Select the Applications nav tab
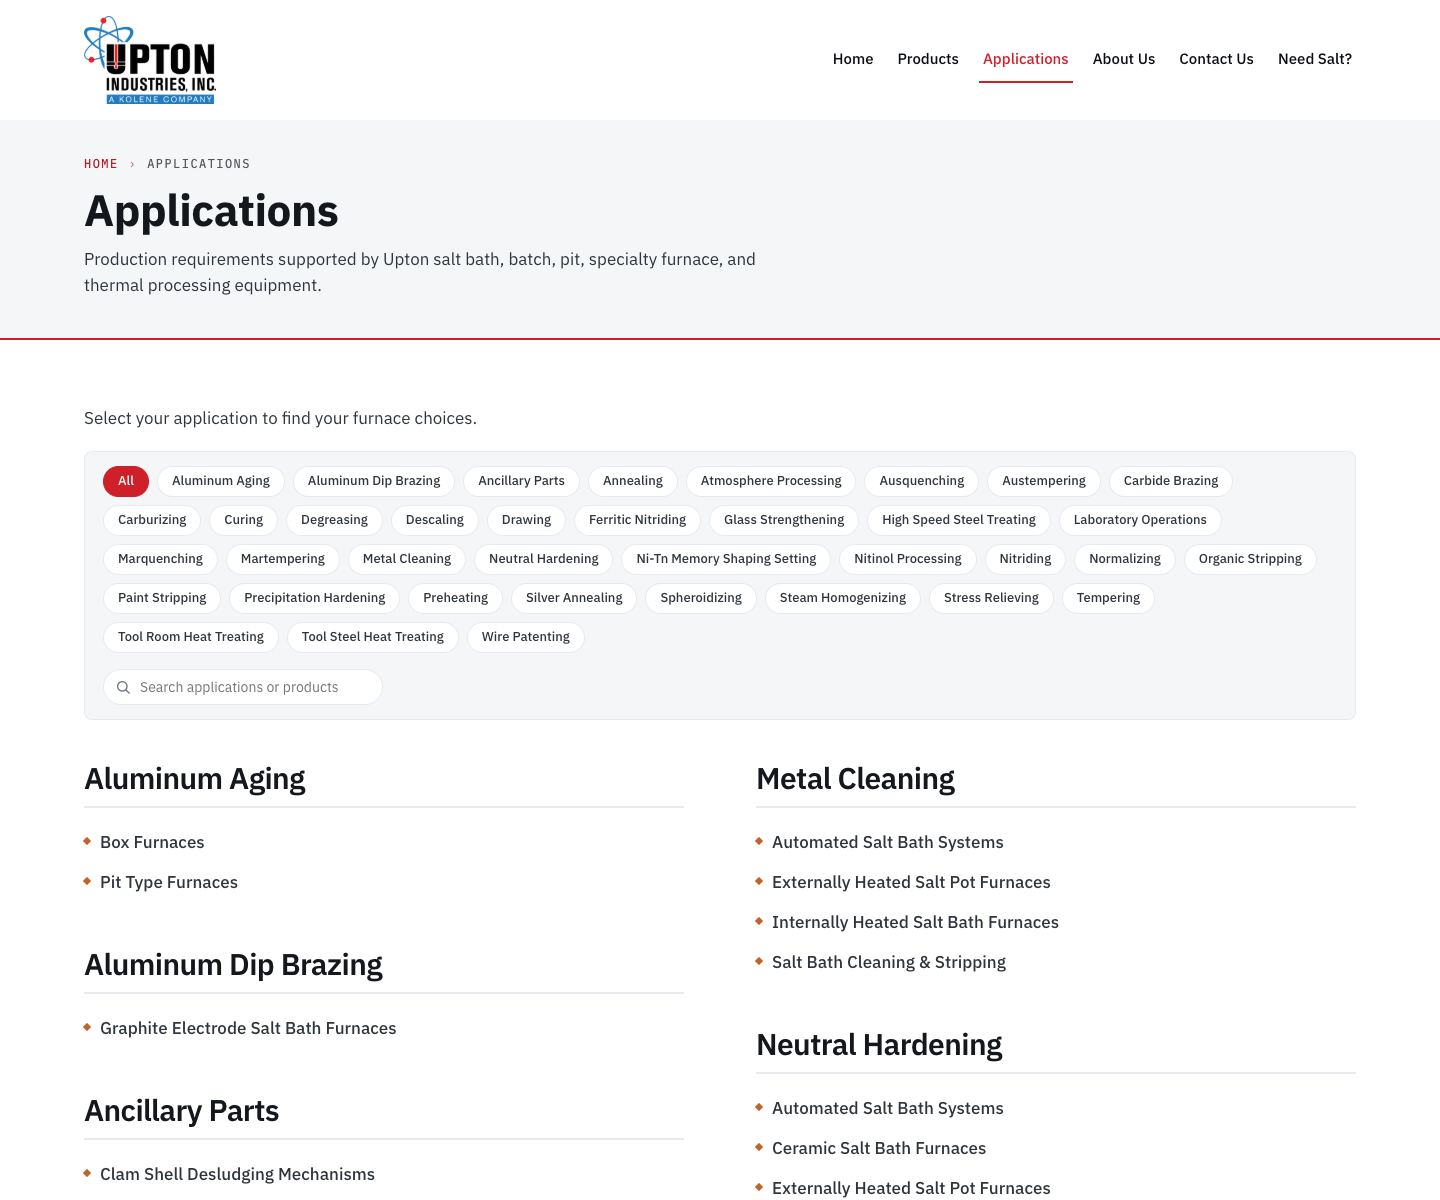This screenshot has width=1440, height=1200. pos(1025,59)
